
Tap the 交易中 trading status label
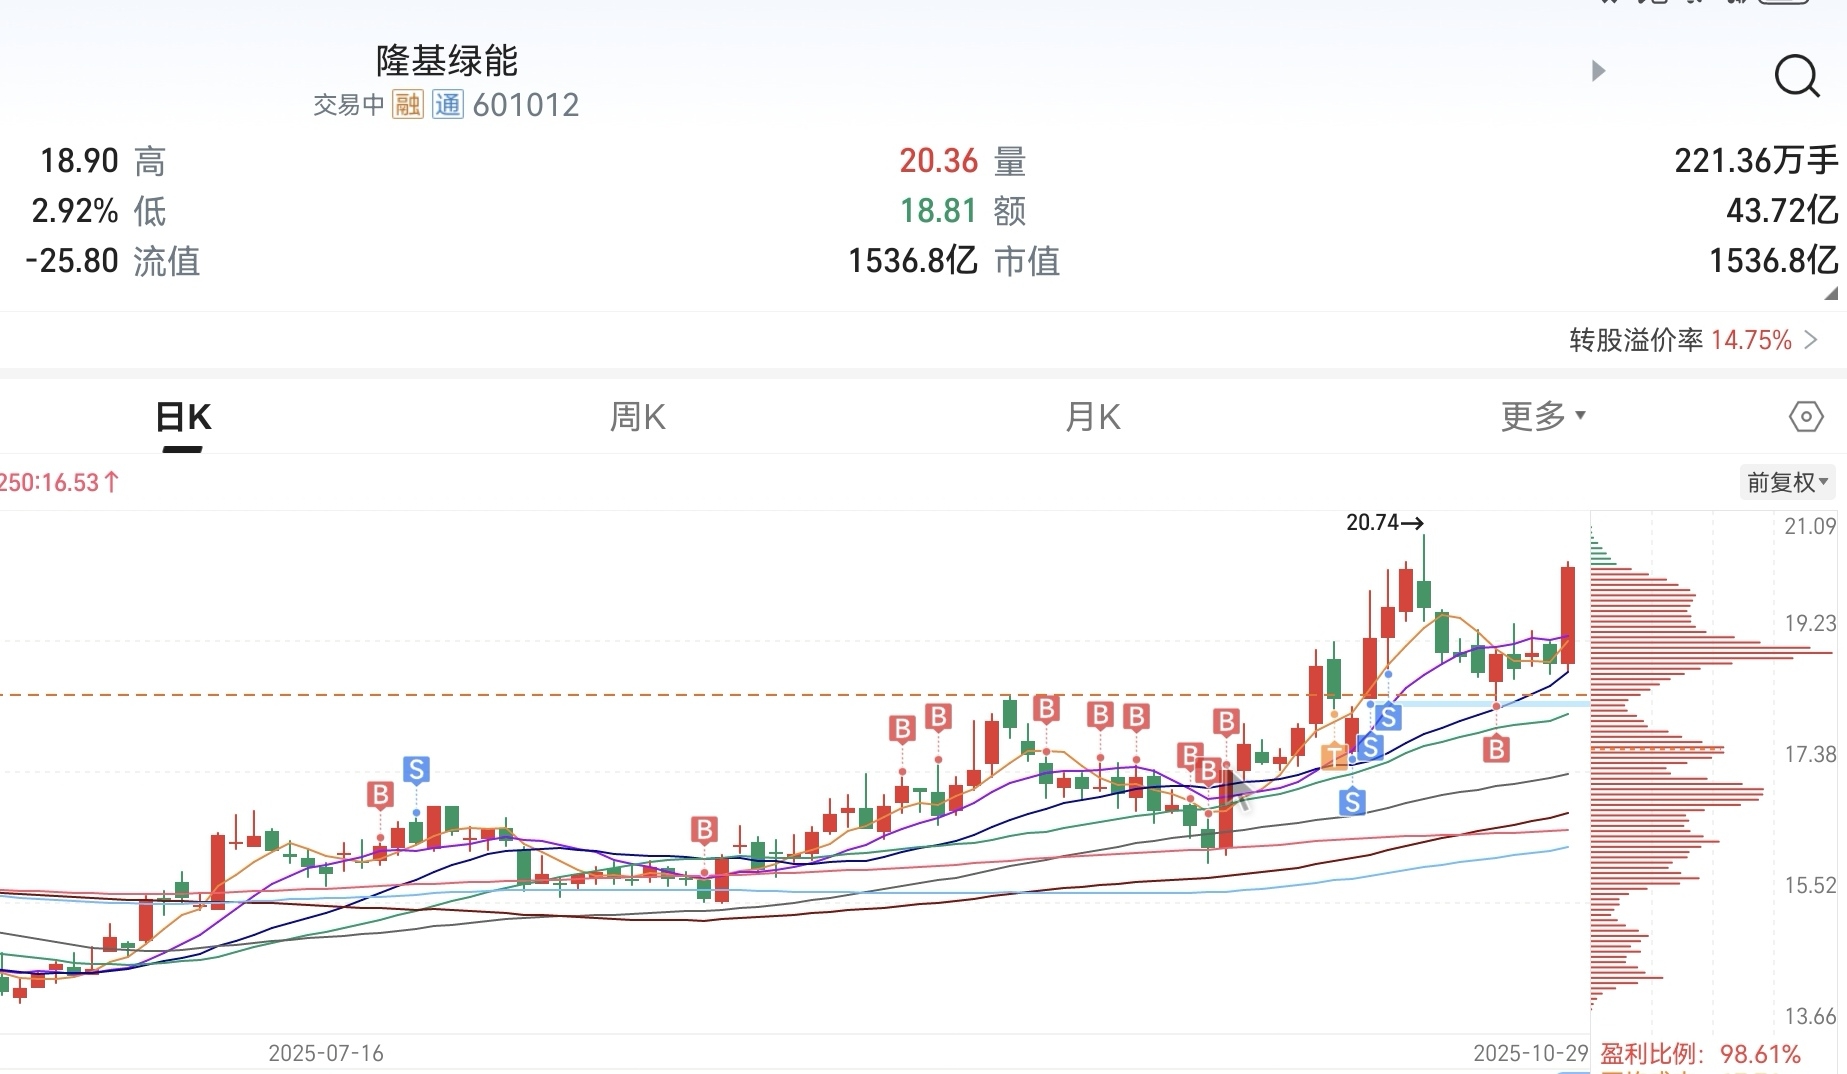tap(349, 105)
